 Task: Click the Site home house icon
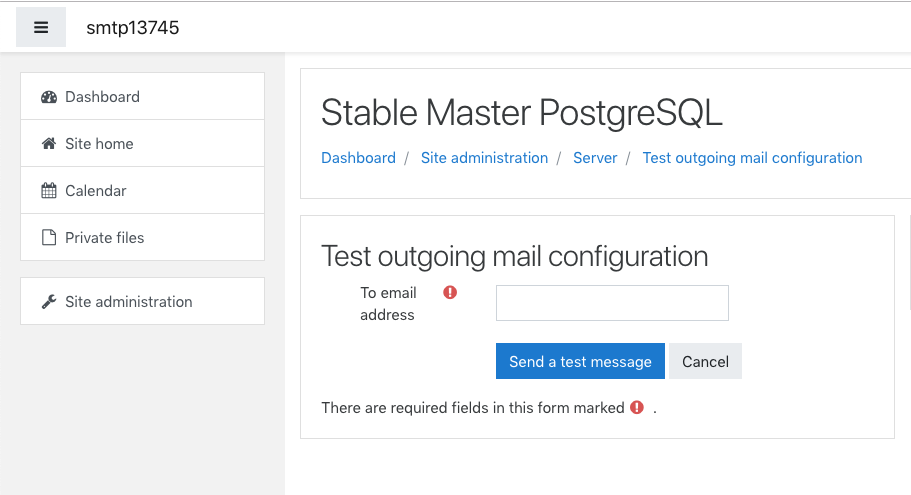pyautogui.click(x=49, y=144)
